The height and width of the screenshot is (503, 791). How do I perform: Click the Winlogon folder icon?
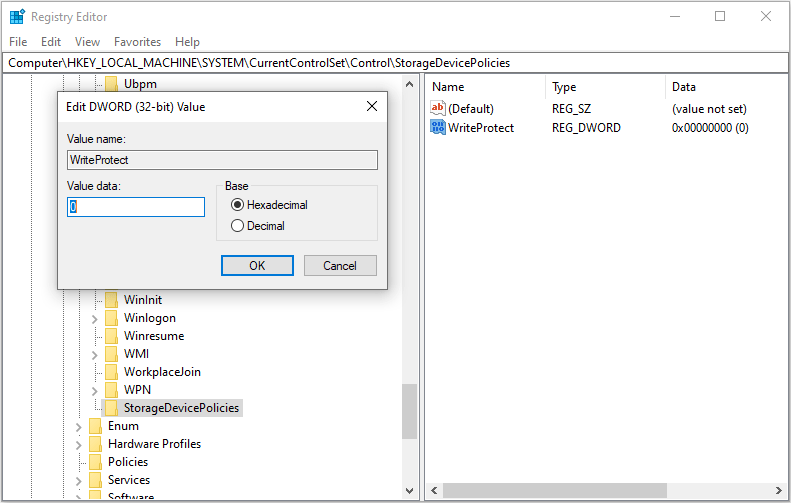click(x=111, y=318)
